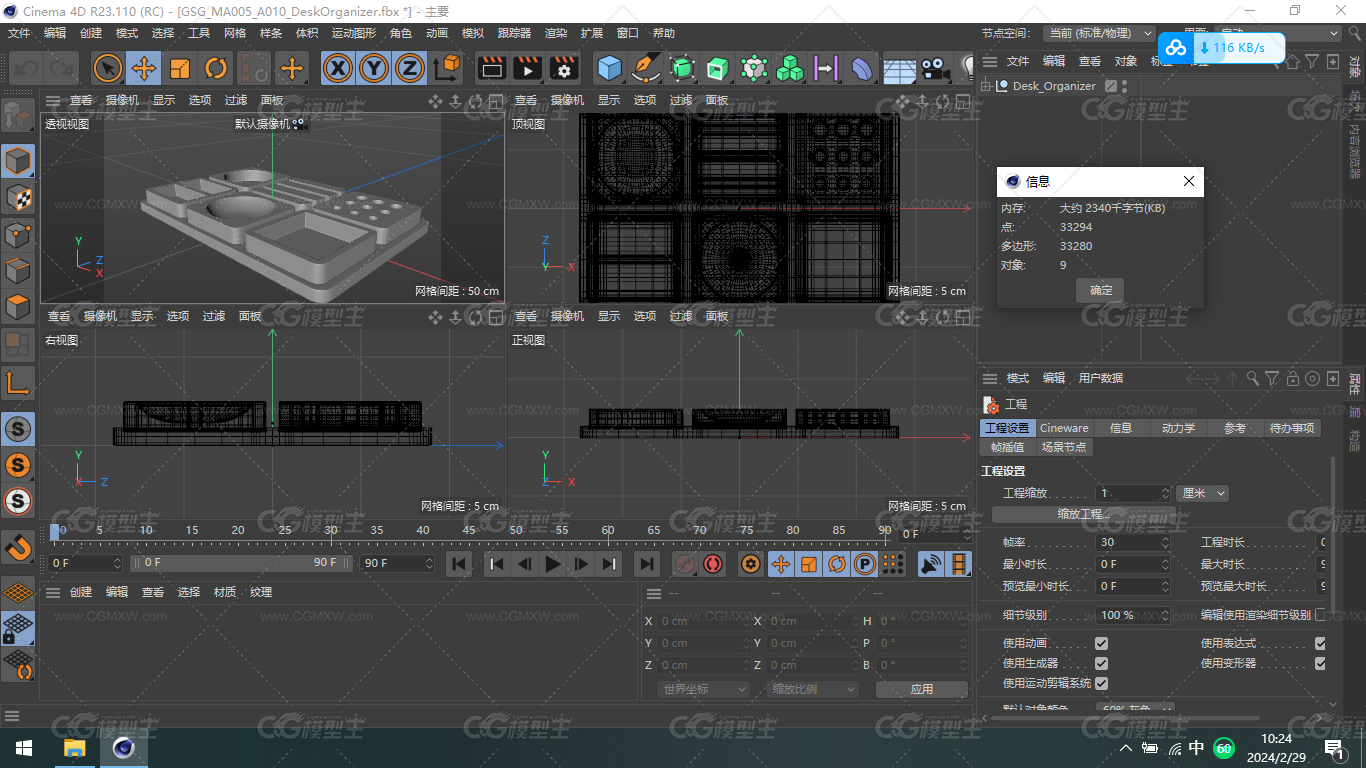
Task: Jump to the animation end
Action: (647, 565)
